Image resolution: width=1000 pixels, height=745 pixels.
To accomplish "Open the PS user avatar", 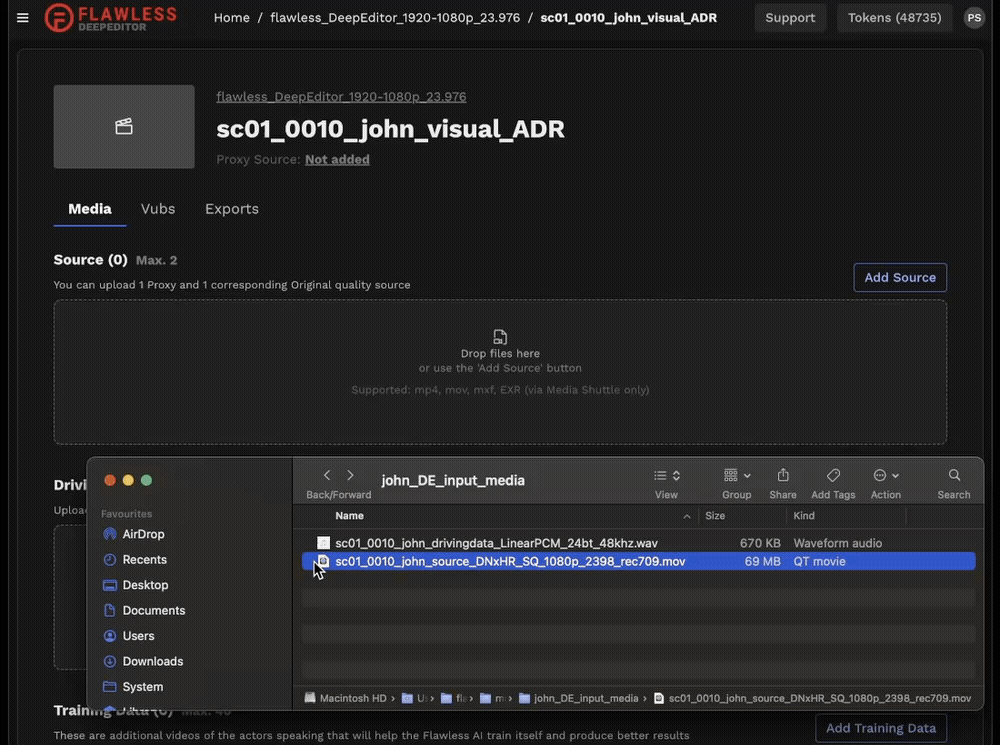I will click(x=974, y=18).
